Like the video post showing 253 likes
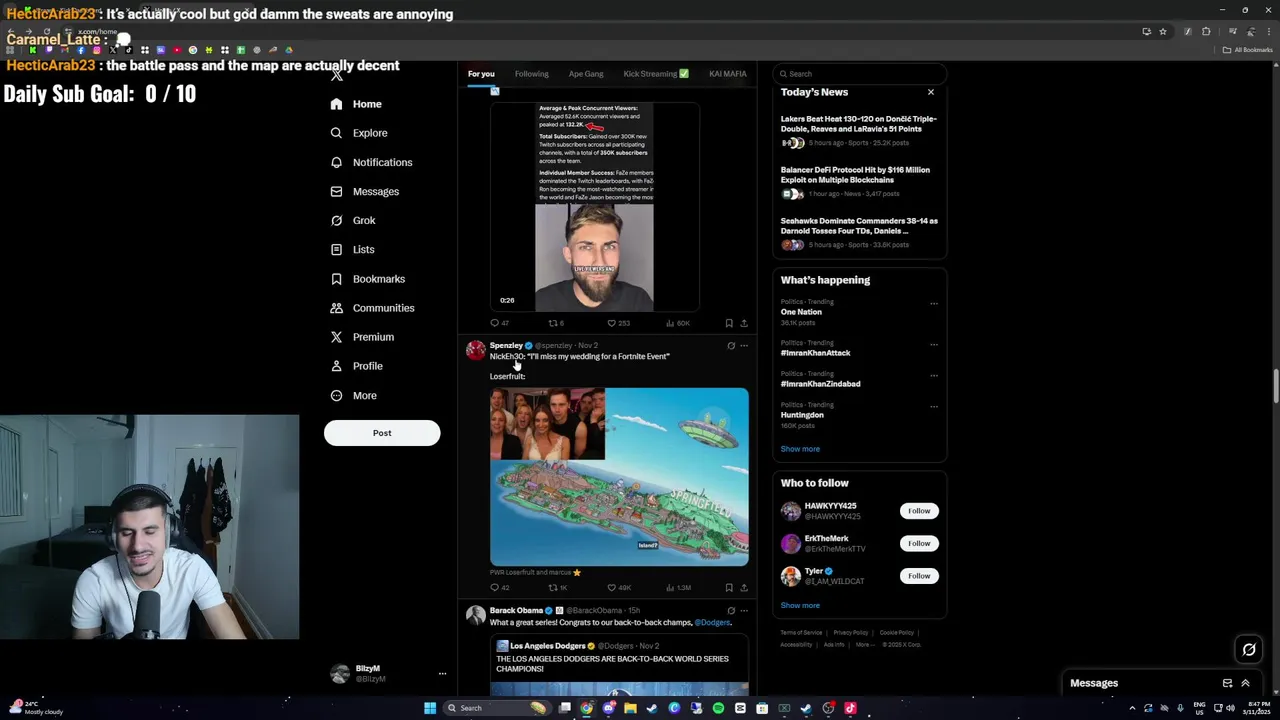Screen dimensions: 1280x720 point(618,323)
